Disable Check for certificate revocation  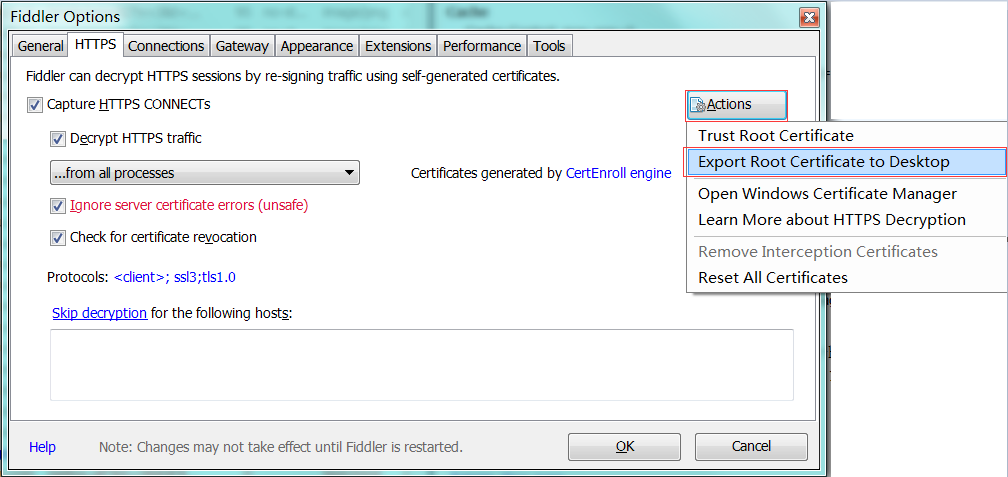58,237
